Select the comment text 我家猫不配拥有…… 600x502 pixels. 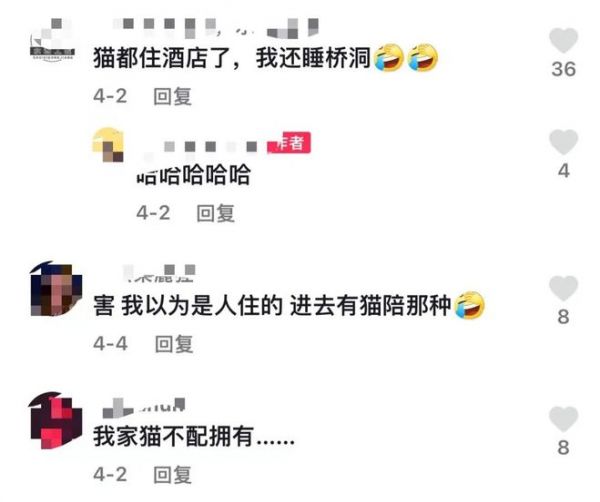(x=194, y=436)
